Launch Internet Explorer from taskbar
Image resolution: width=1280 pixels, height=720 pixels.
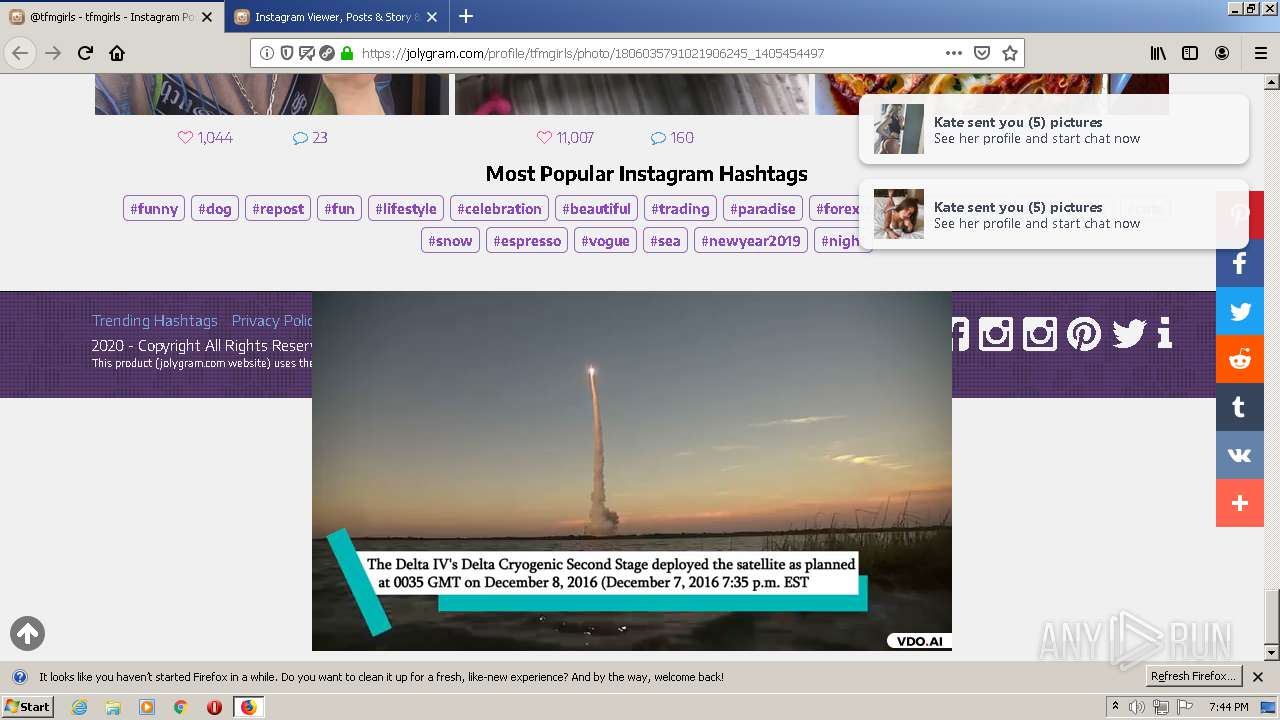tap(80, 707)
